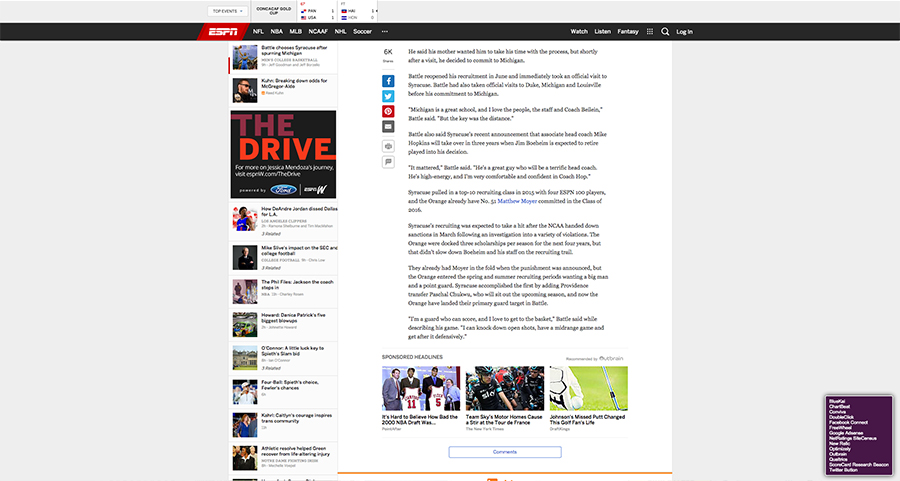Select Facebook Connect in tracker list
Screen dimensions: 900x481
pyautogui.click(x=848, y=422)
